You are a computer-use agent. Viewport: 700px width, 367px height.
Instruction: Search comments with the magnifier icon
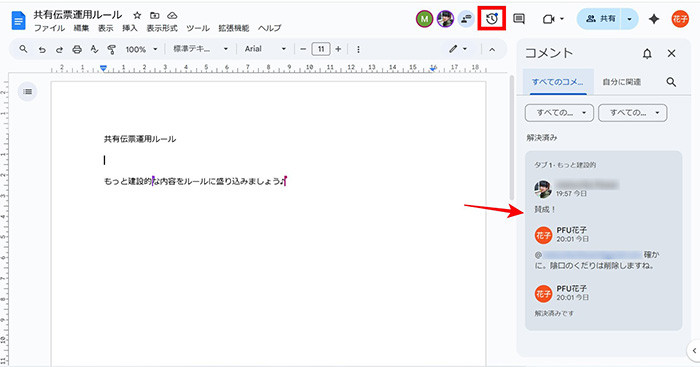point(671,82)
